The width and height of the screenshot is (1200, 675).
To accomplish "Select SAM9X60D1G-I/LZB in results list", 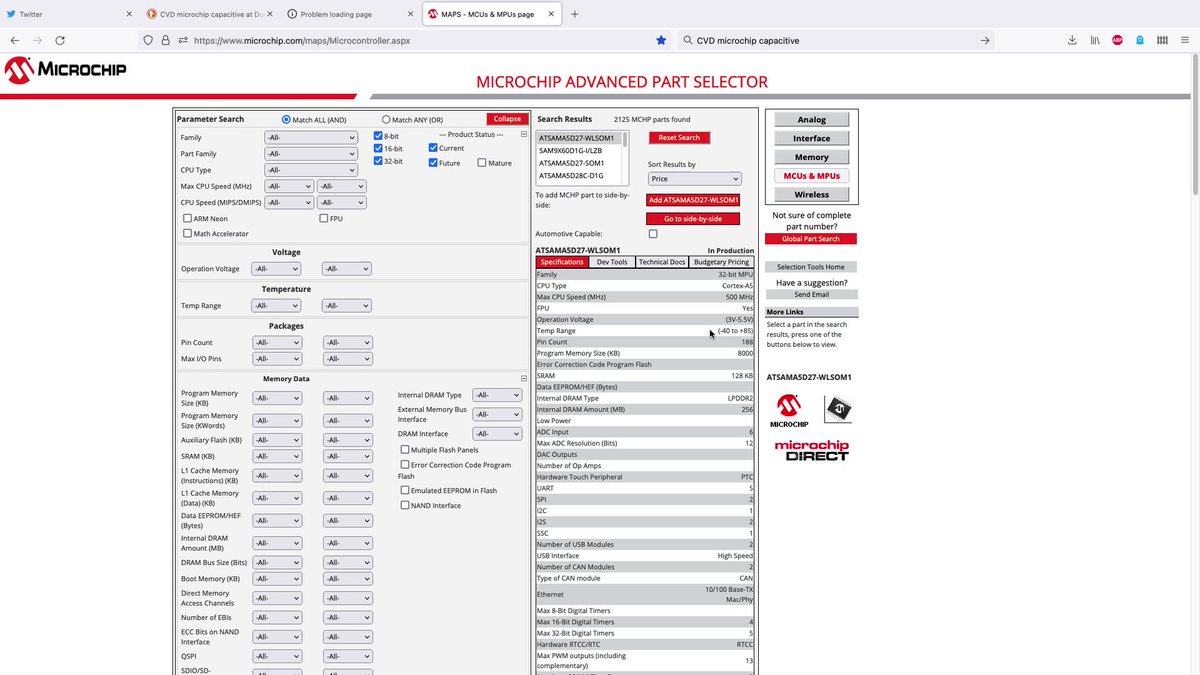I will click(571, 150).
